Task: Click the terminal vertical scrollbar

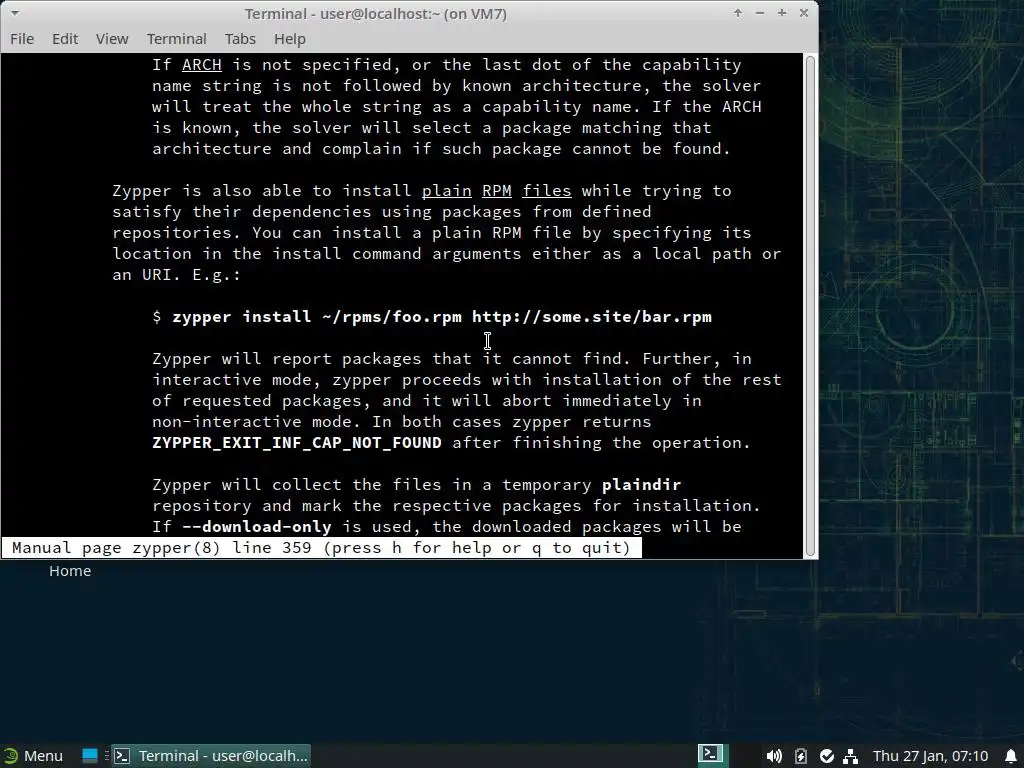Action: [810, 306]
